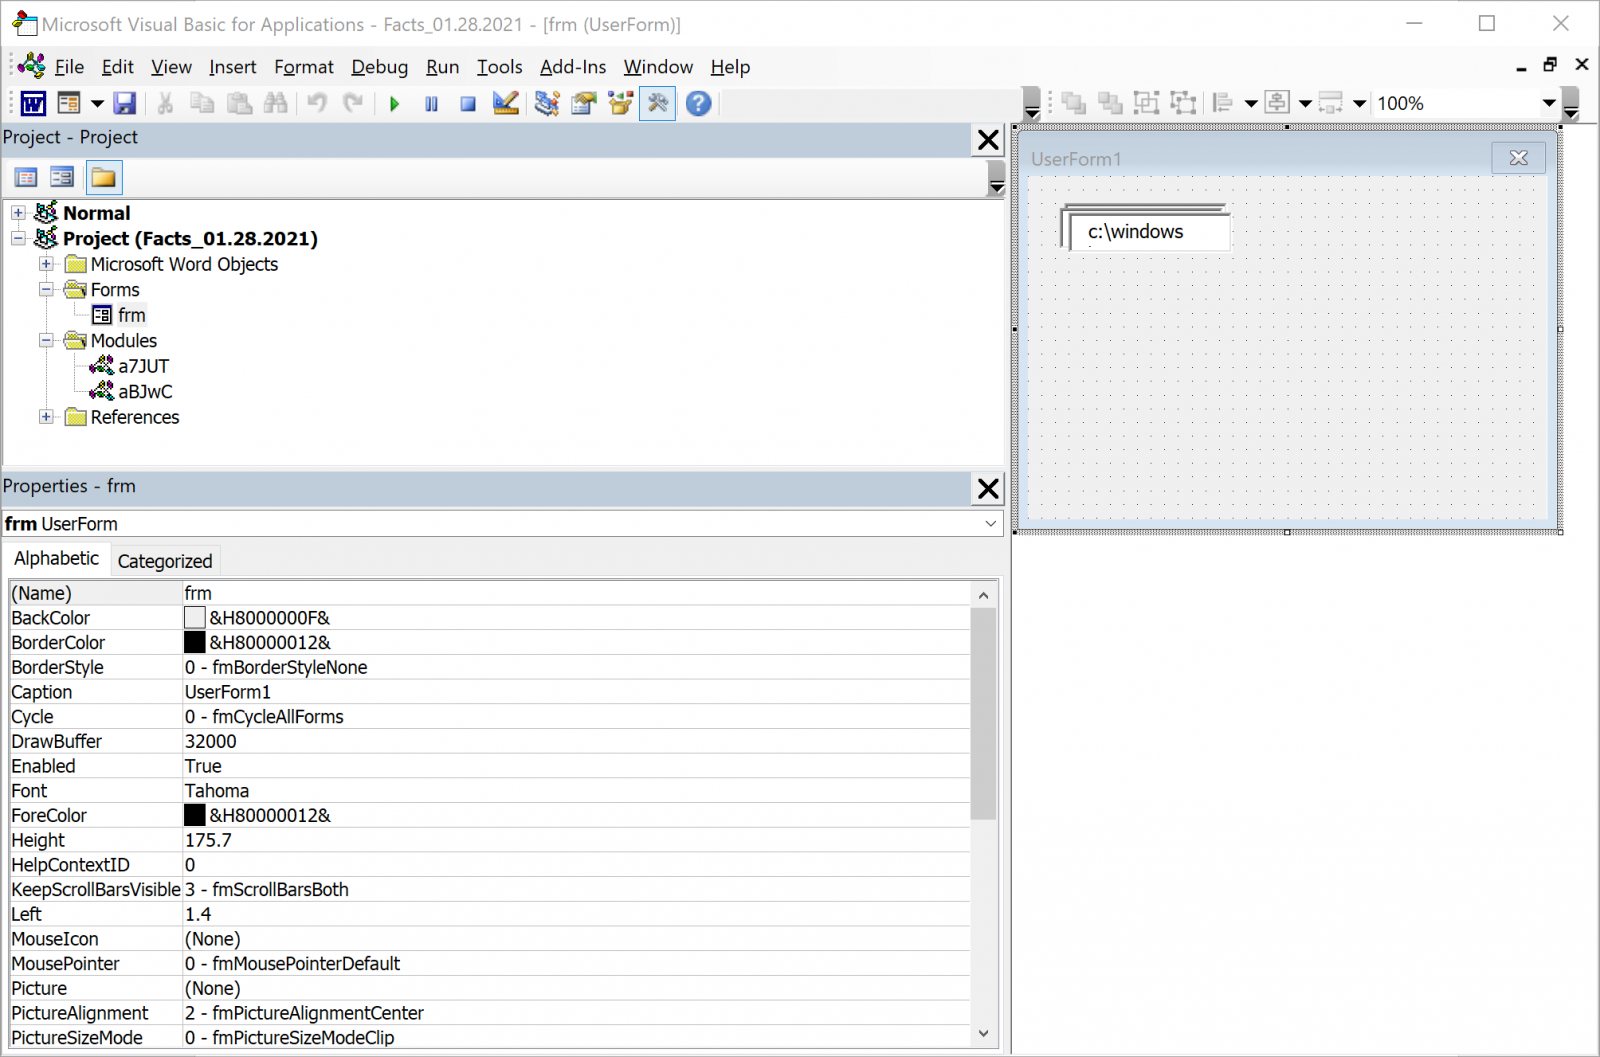Toggle Design Mode icon
The image size is (1600, 1057).
coord(505,103)
